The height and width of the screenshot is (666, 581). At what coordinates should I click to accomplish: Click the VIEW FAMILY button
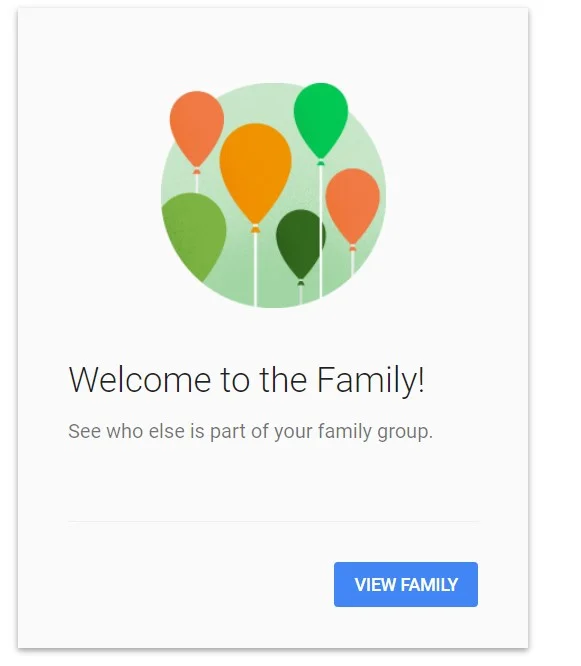[406, 584]
